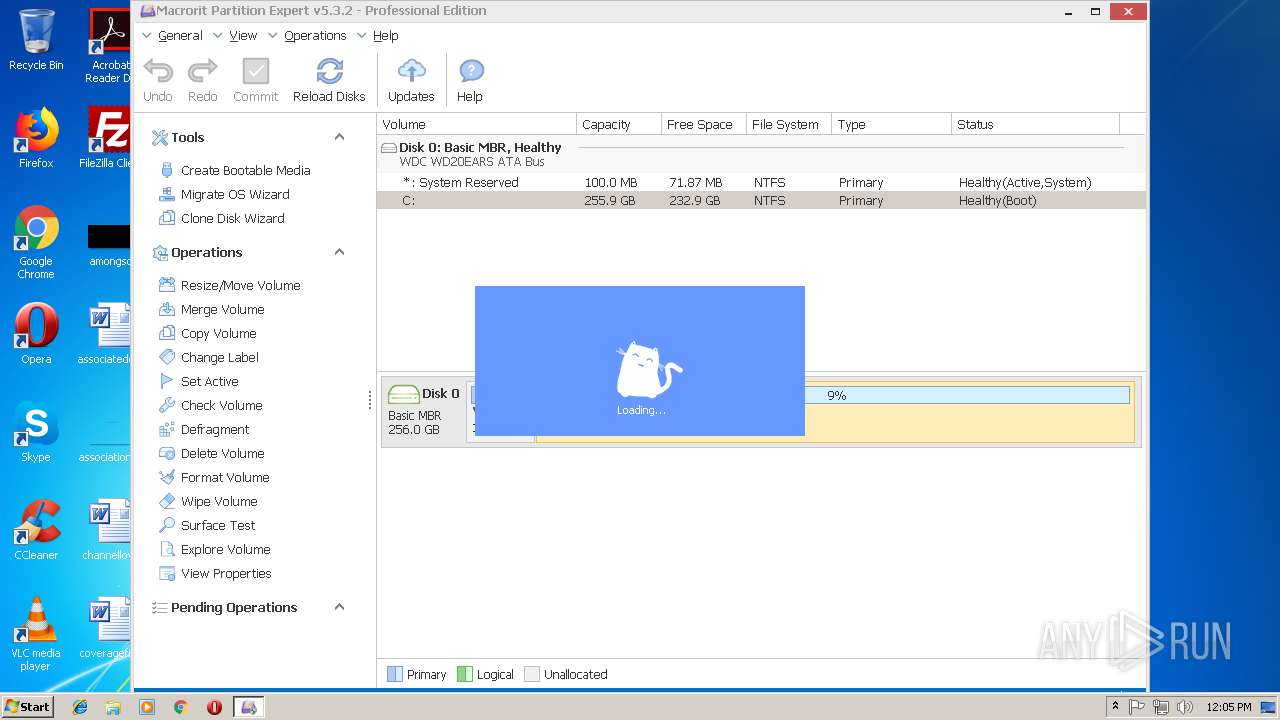Open the Clone Disk Wizard
1280x720 pixels.
click(x=232, y=218)
